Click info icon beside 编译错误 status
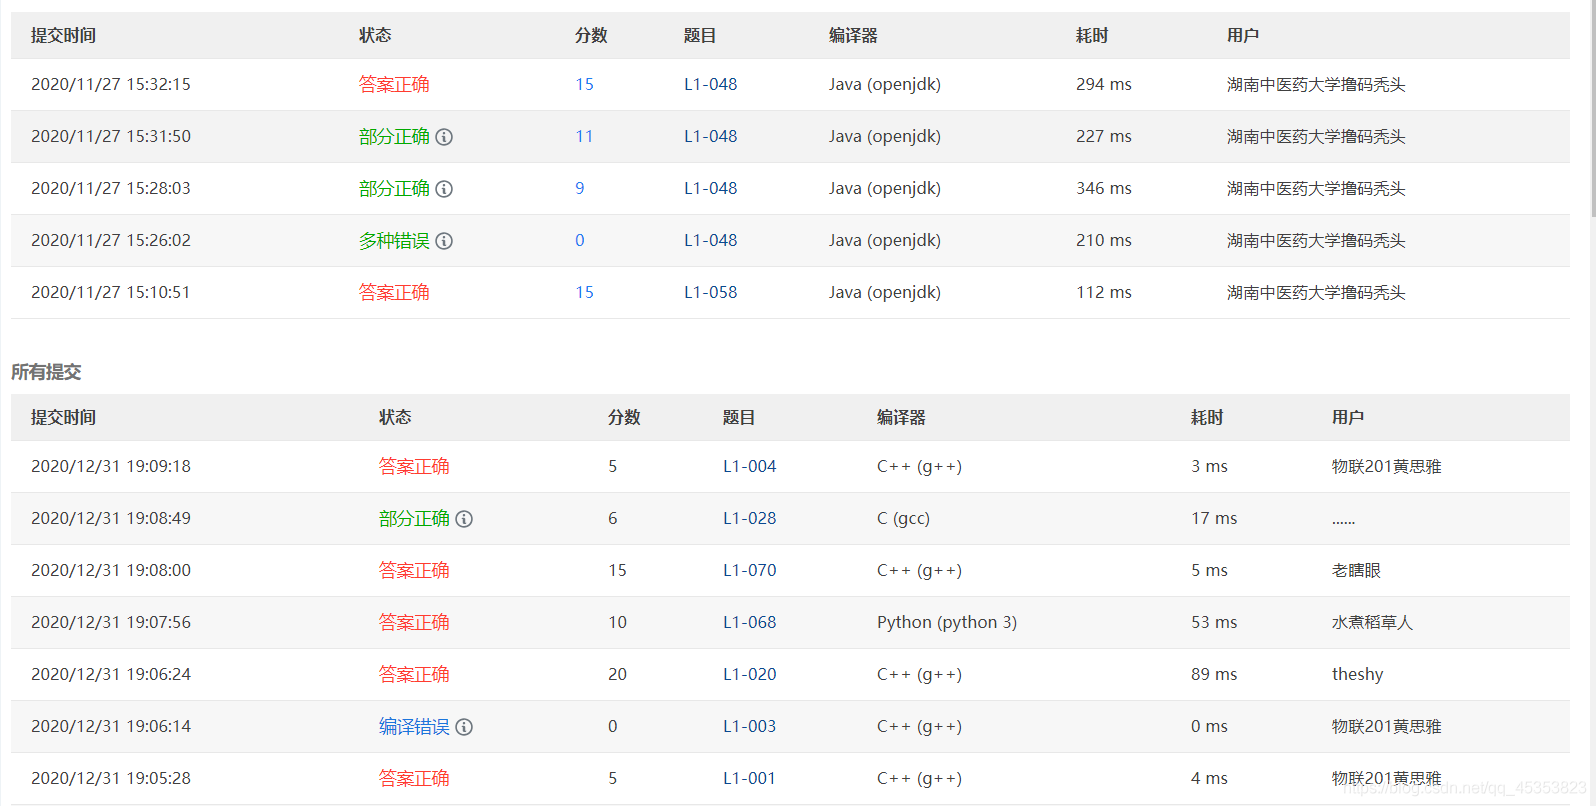1596x806 pixels. [464, 727]
